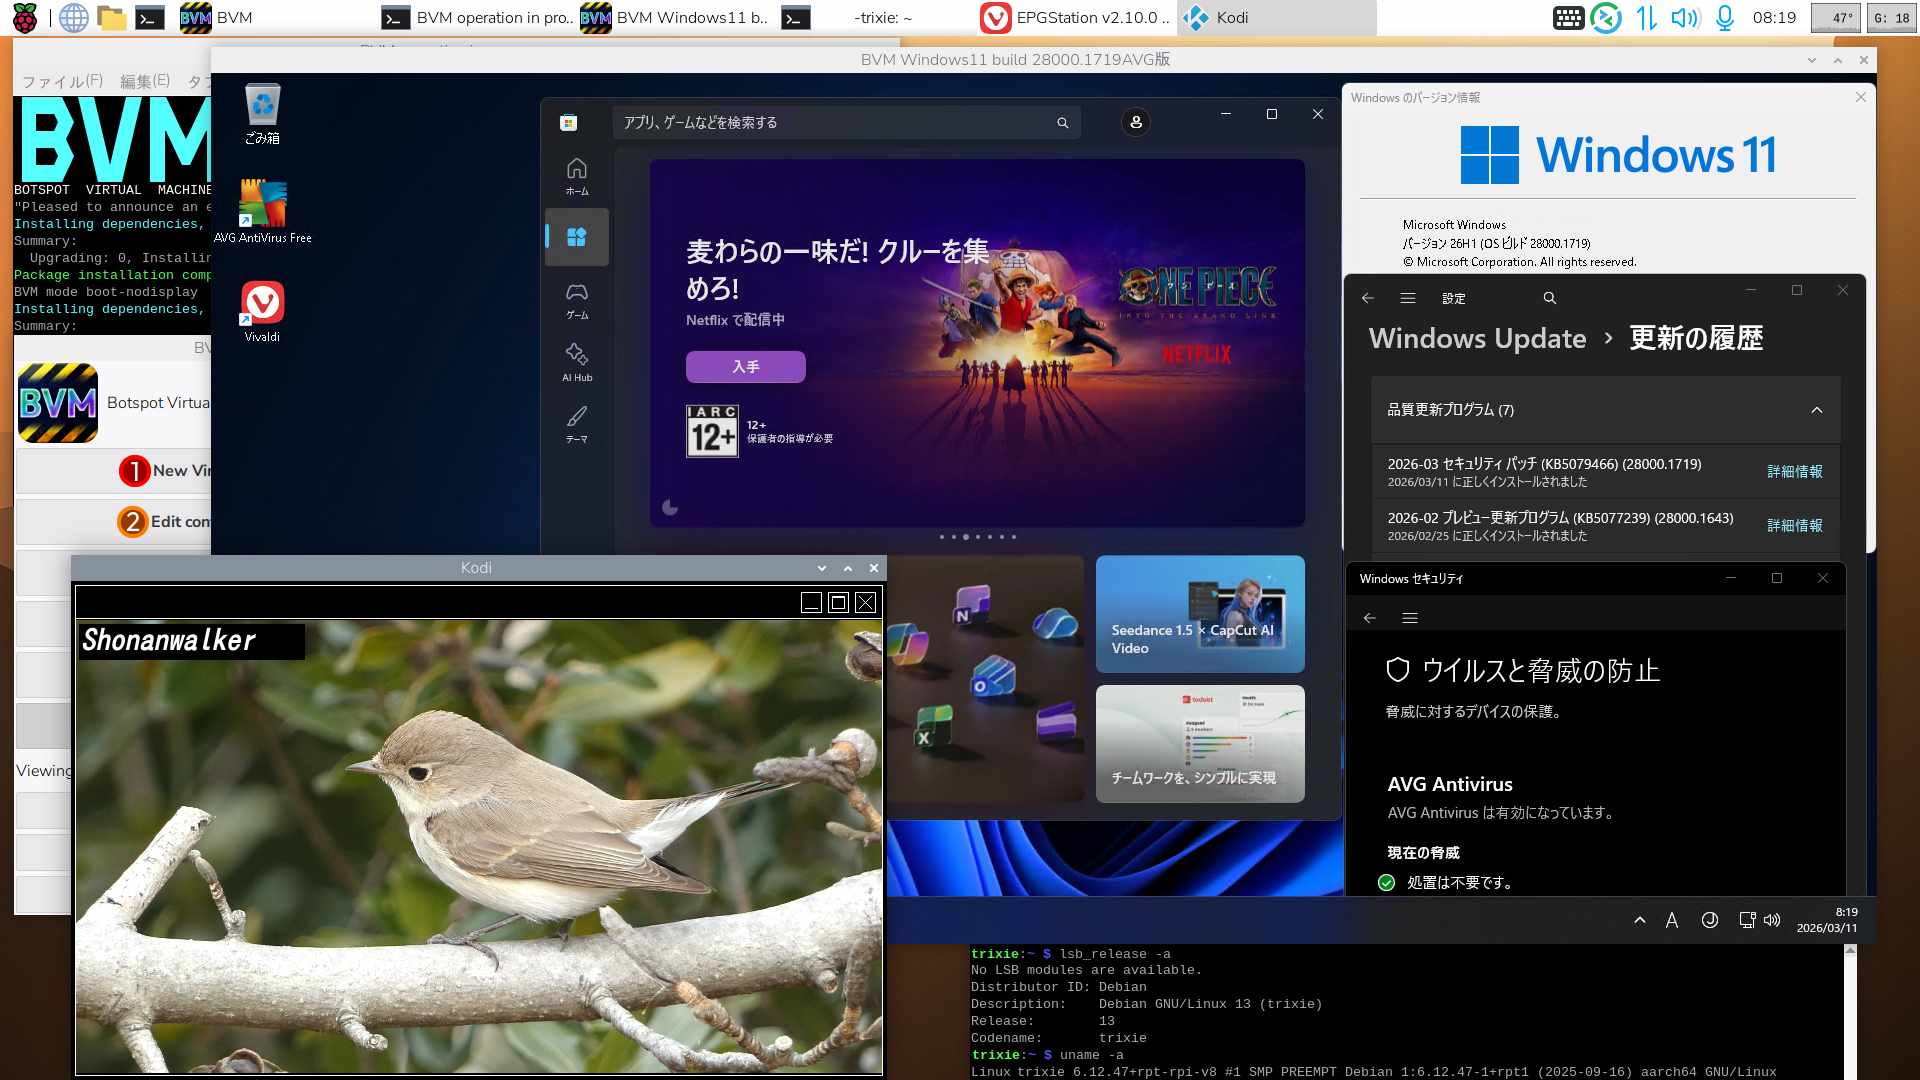Click the Store app search field

pyautogui.click(x=835, y=122)
